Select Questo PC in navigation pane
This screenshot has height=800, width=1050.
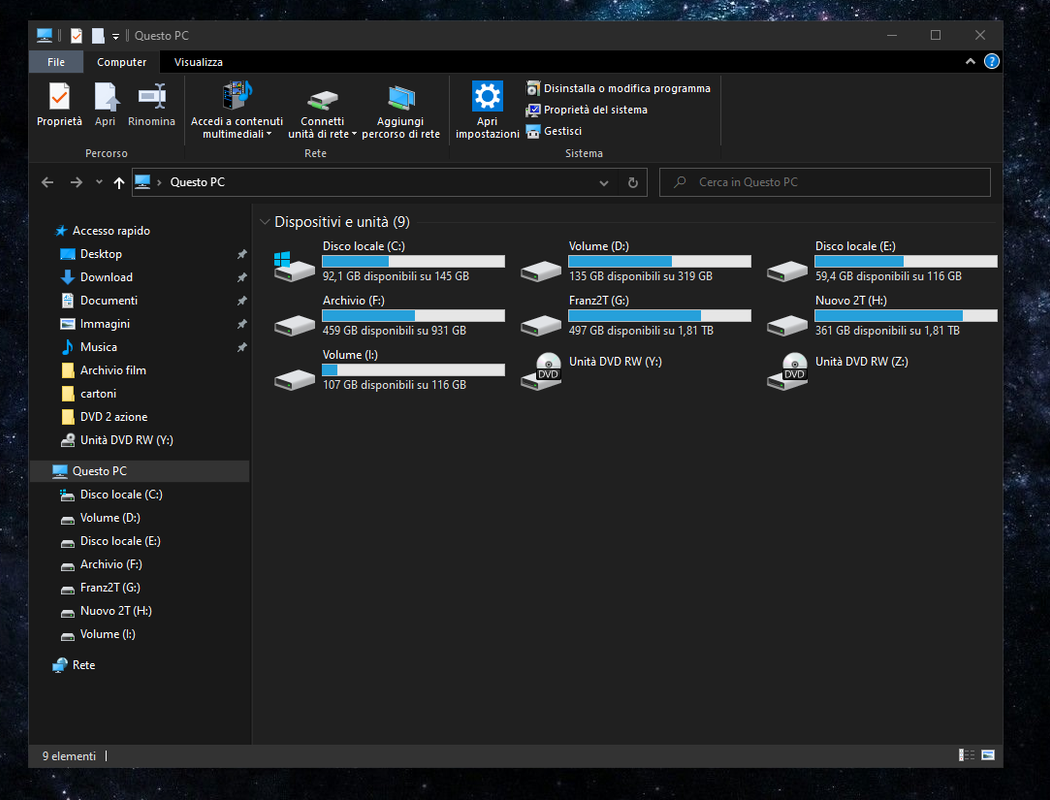[140, 471]
